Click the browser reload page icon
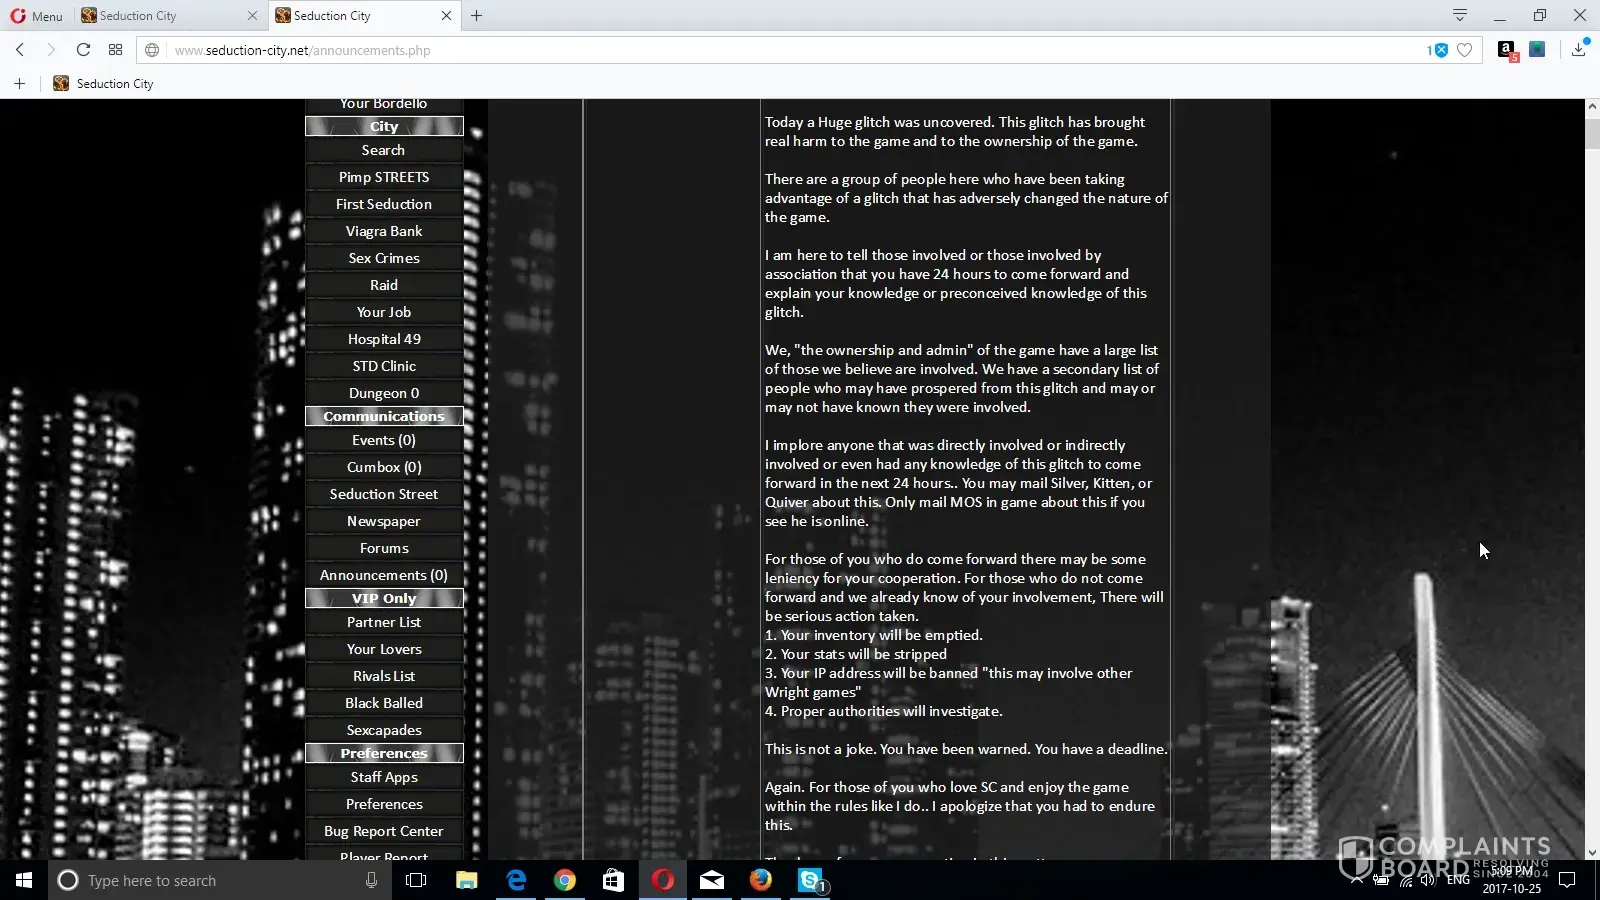1600x900 pixels. coord(83,50)
